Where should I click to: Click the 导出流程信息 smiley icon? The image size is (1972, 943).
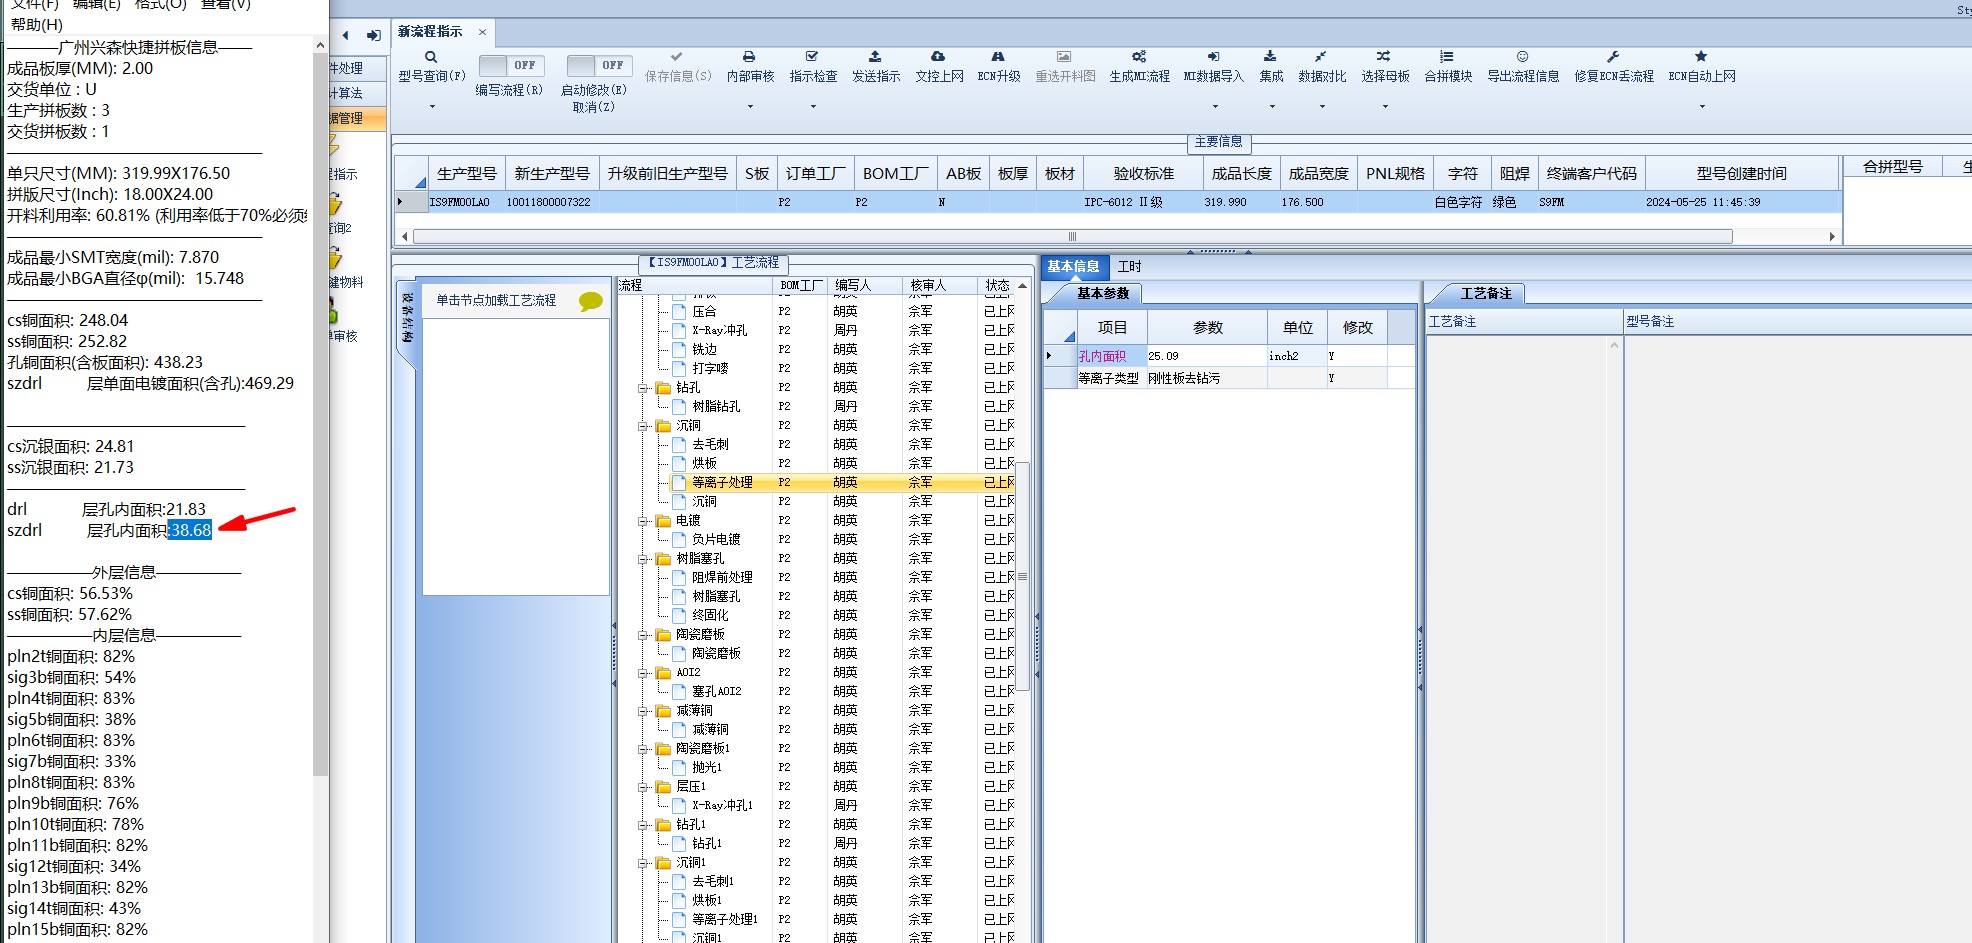click(x=1522, y=57)
